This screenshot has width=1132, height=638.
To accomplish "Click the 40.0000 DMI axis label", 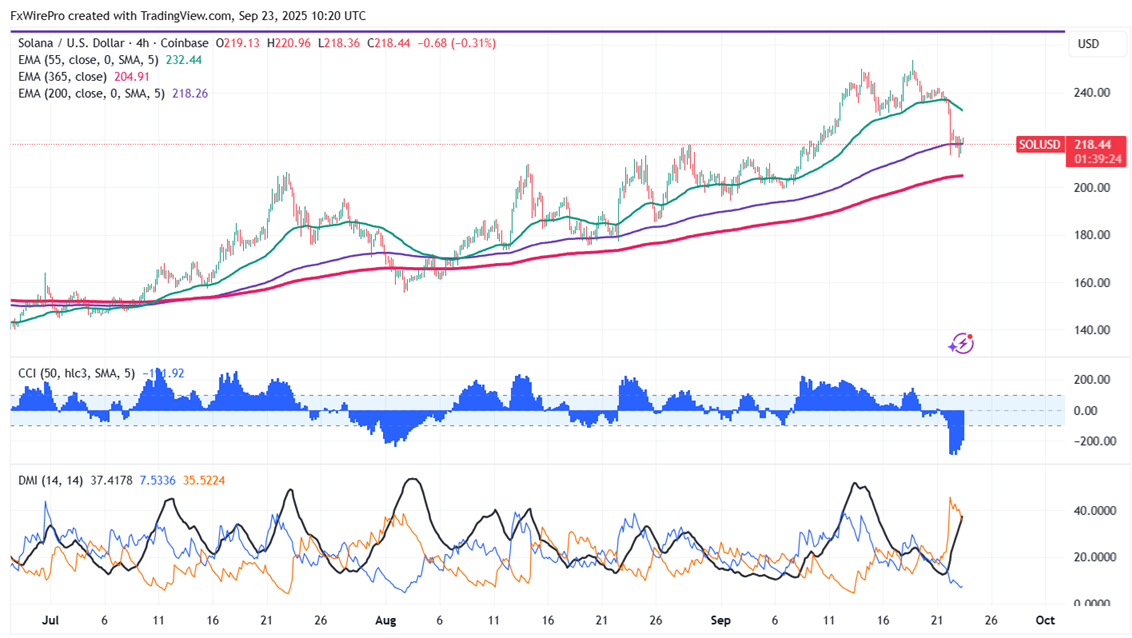I will pyautogui.click(x=1093, y=510).
